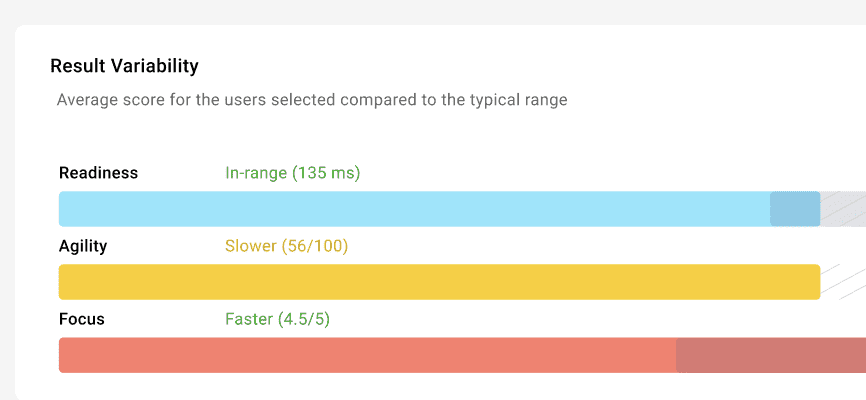Screen dimensions: 866x400
Task: Click gray margin left of the card
Action: (x=7, y=210)
